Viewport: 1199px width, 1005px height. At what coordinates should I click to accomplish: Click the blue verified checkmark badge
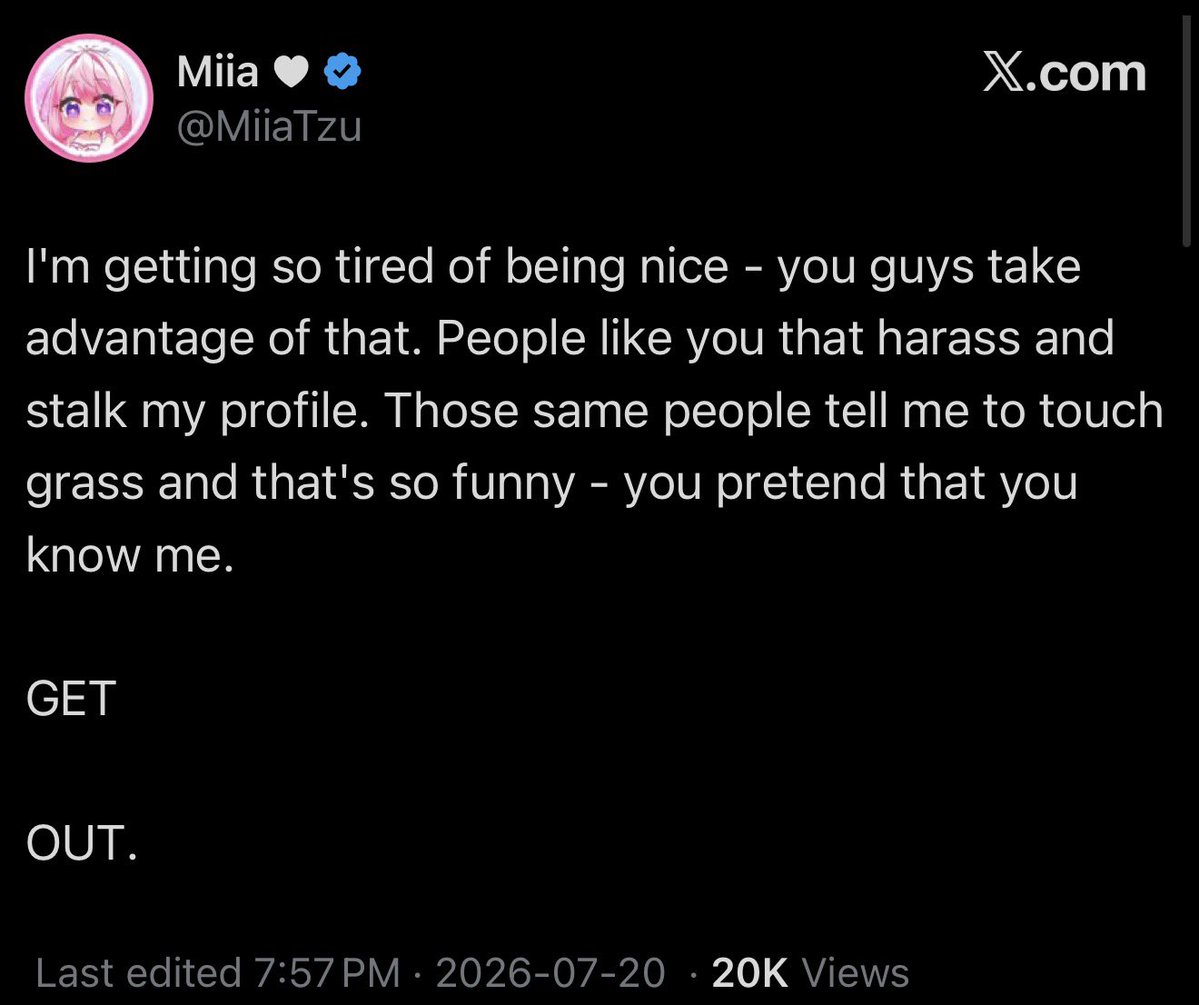pyautogui.click(x=343, y=72)
